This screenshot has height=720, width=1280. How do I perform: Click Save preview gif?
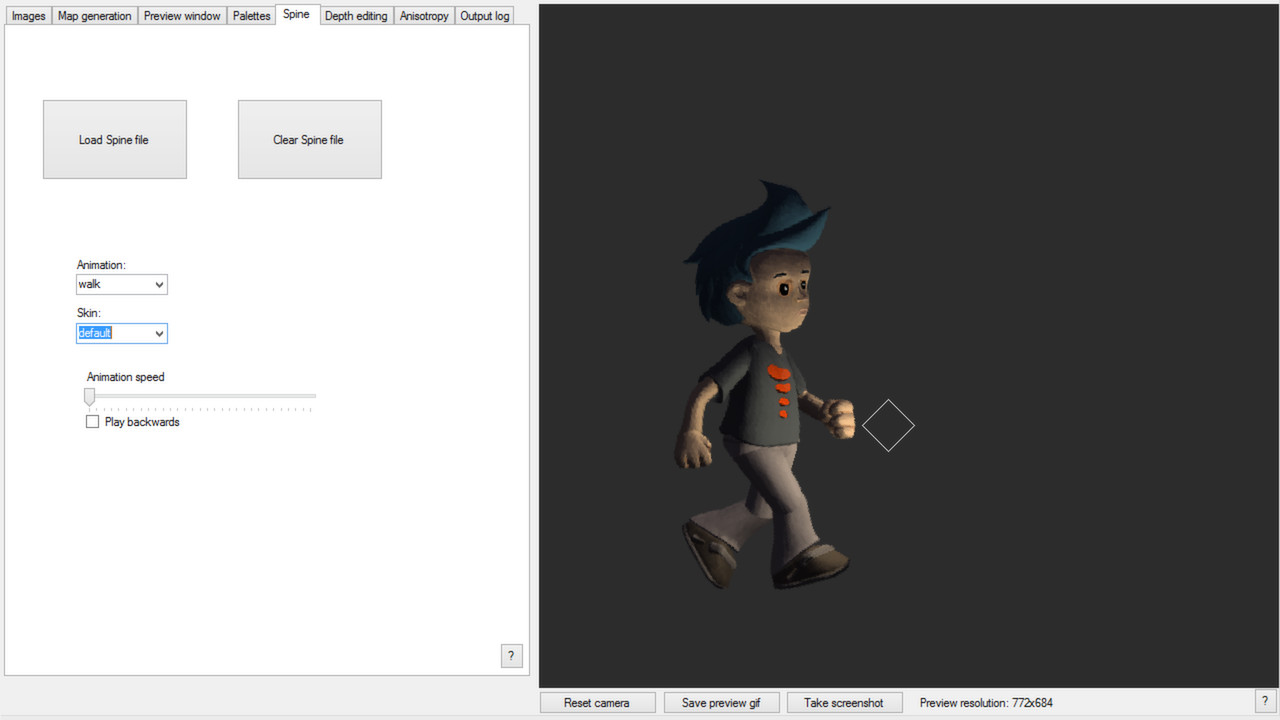coord(721,702)
